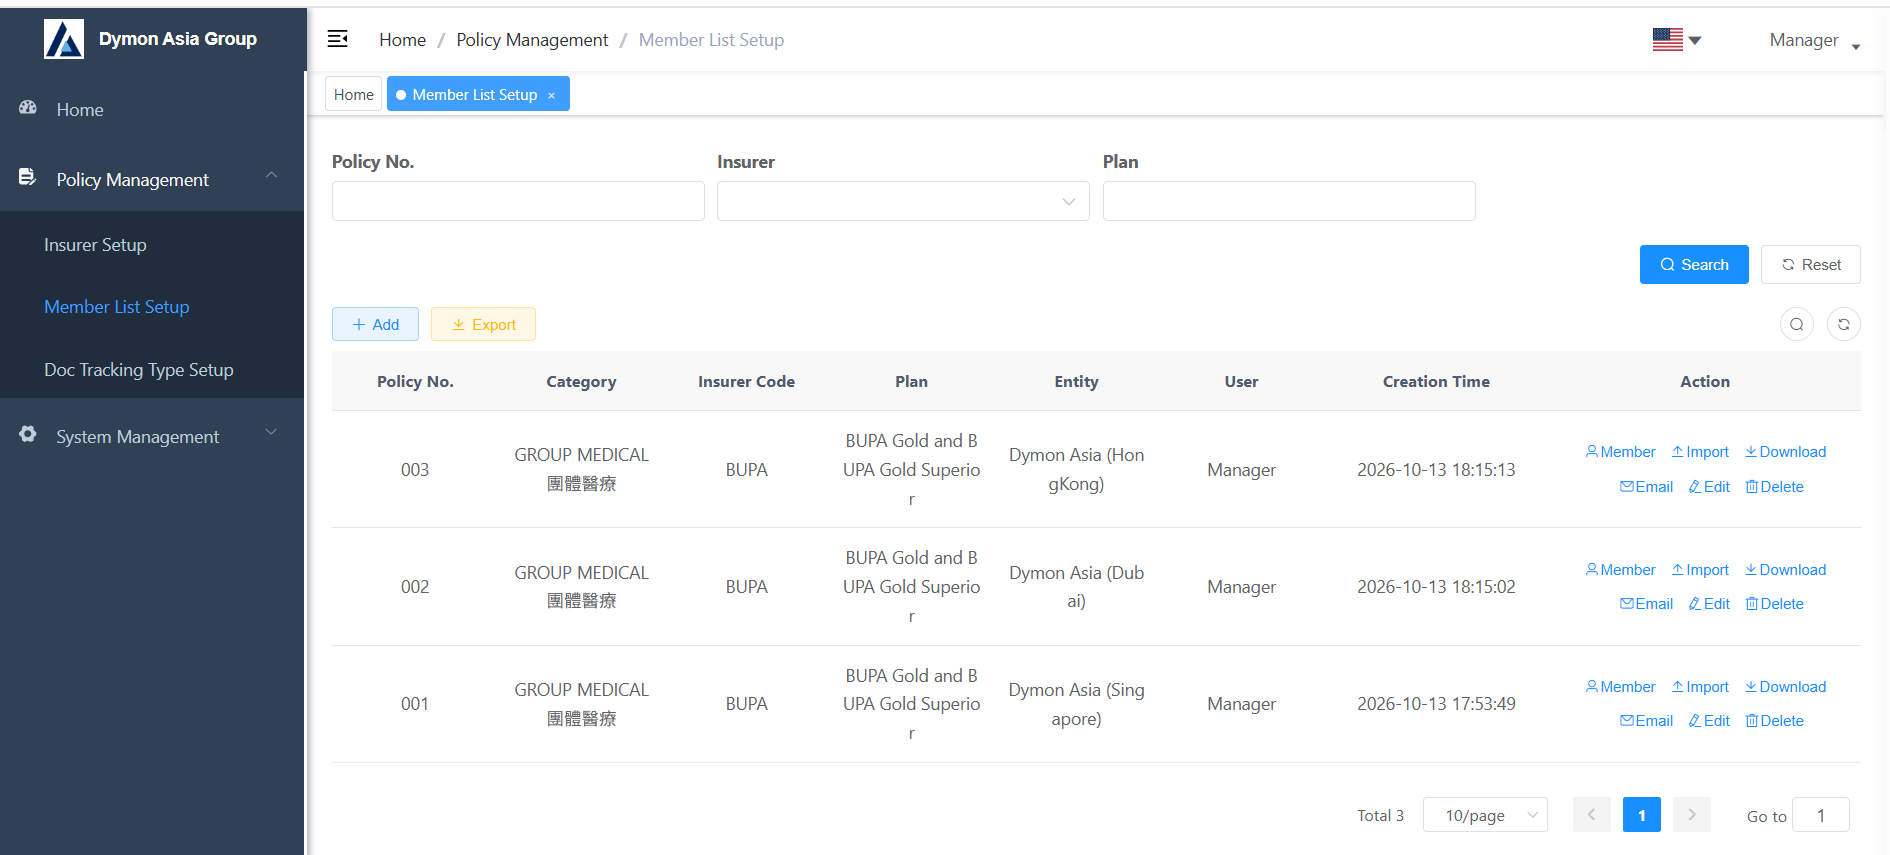Expand the System Management menu
Image resolution: width=1890 pixels, height=855 pixels.
click(x=152, y=436)
